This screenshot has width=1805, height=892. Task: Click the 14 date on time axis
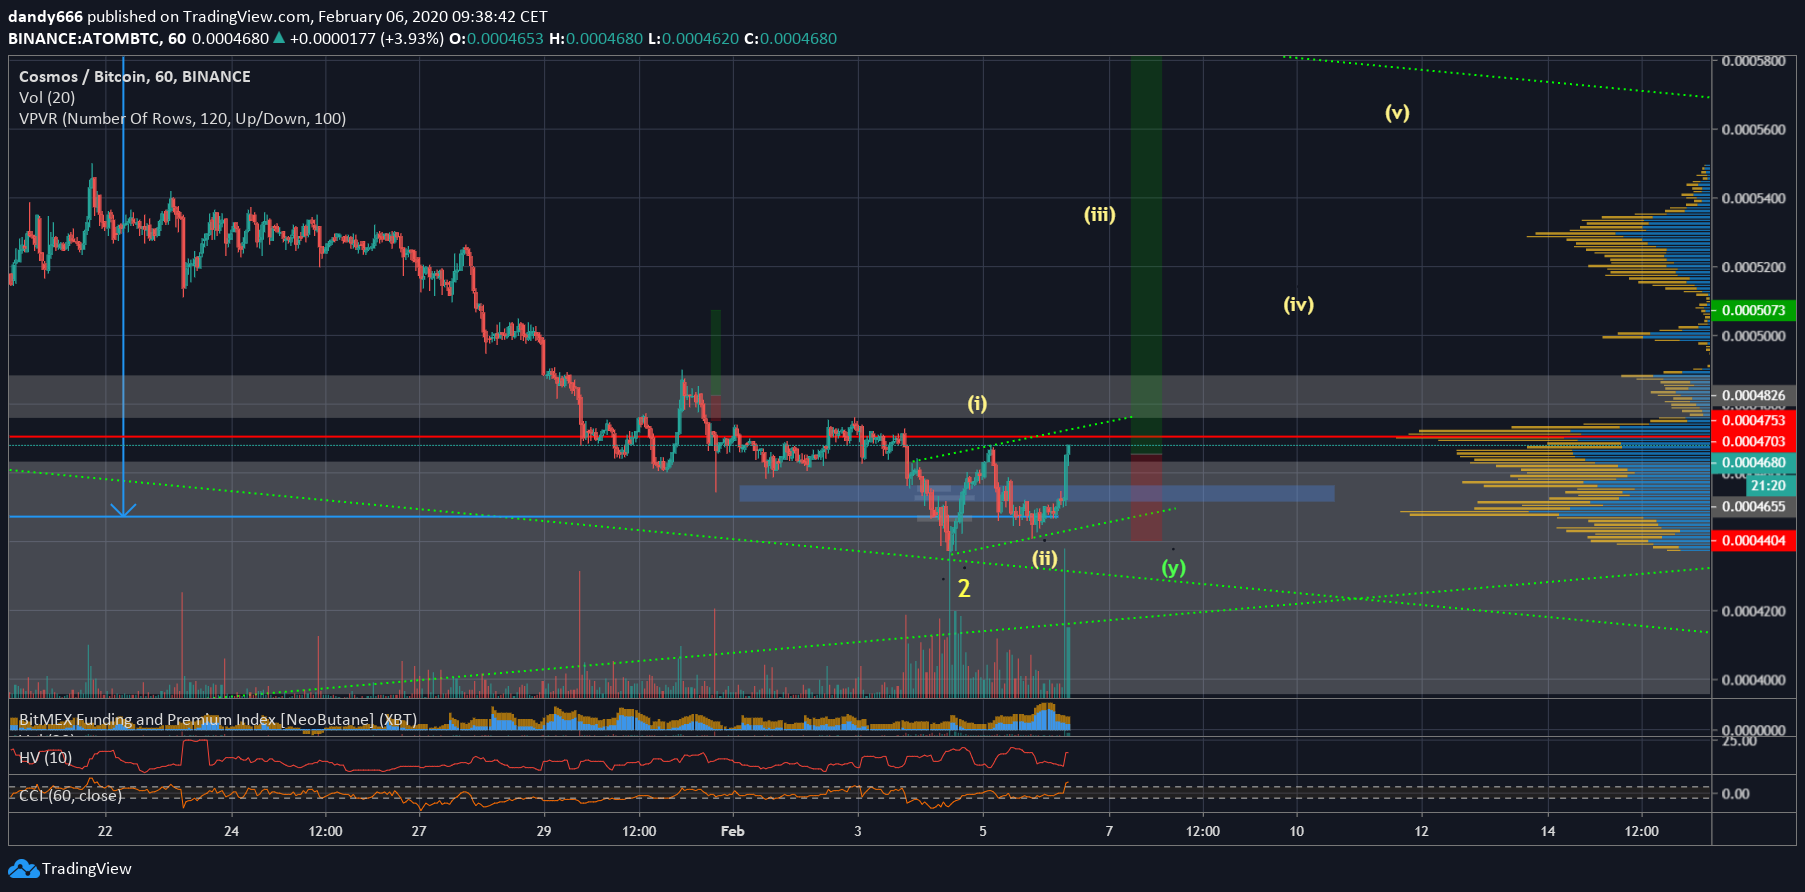[x=1548, y=831]
